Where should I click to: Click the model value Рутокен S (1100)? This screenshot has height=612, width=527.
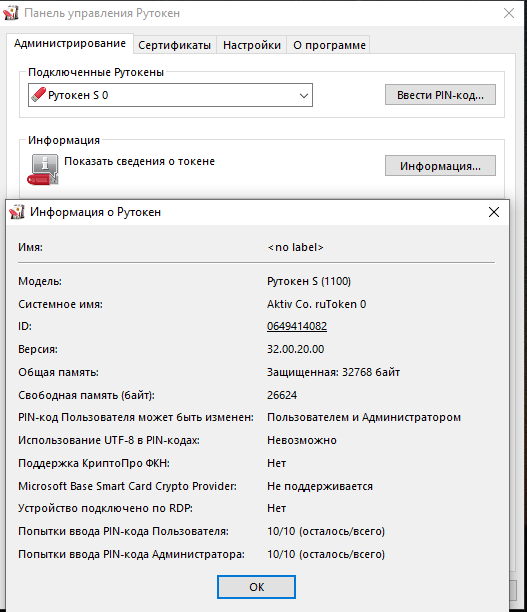pos(309,281)
